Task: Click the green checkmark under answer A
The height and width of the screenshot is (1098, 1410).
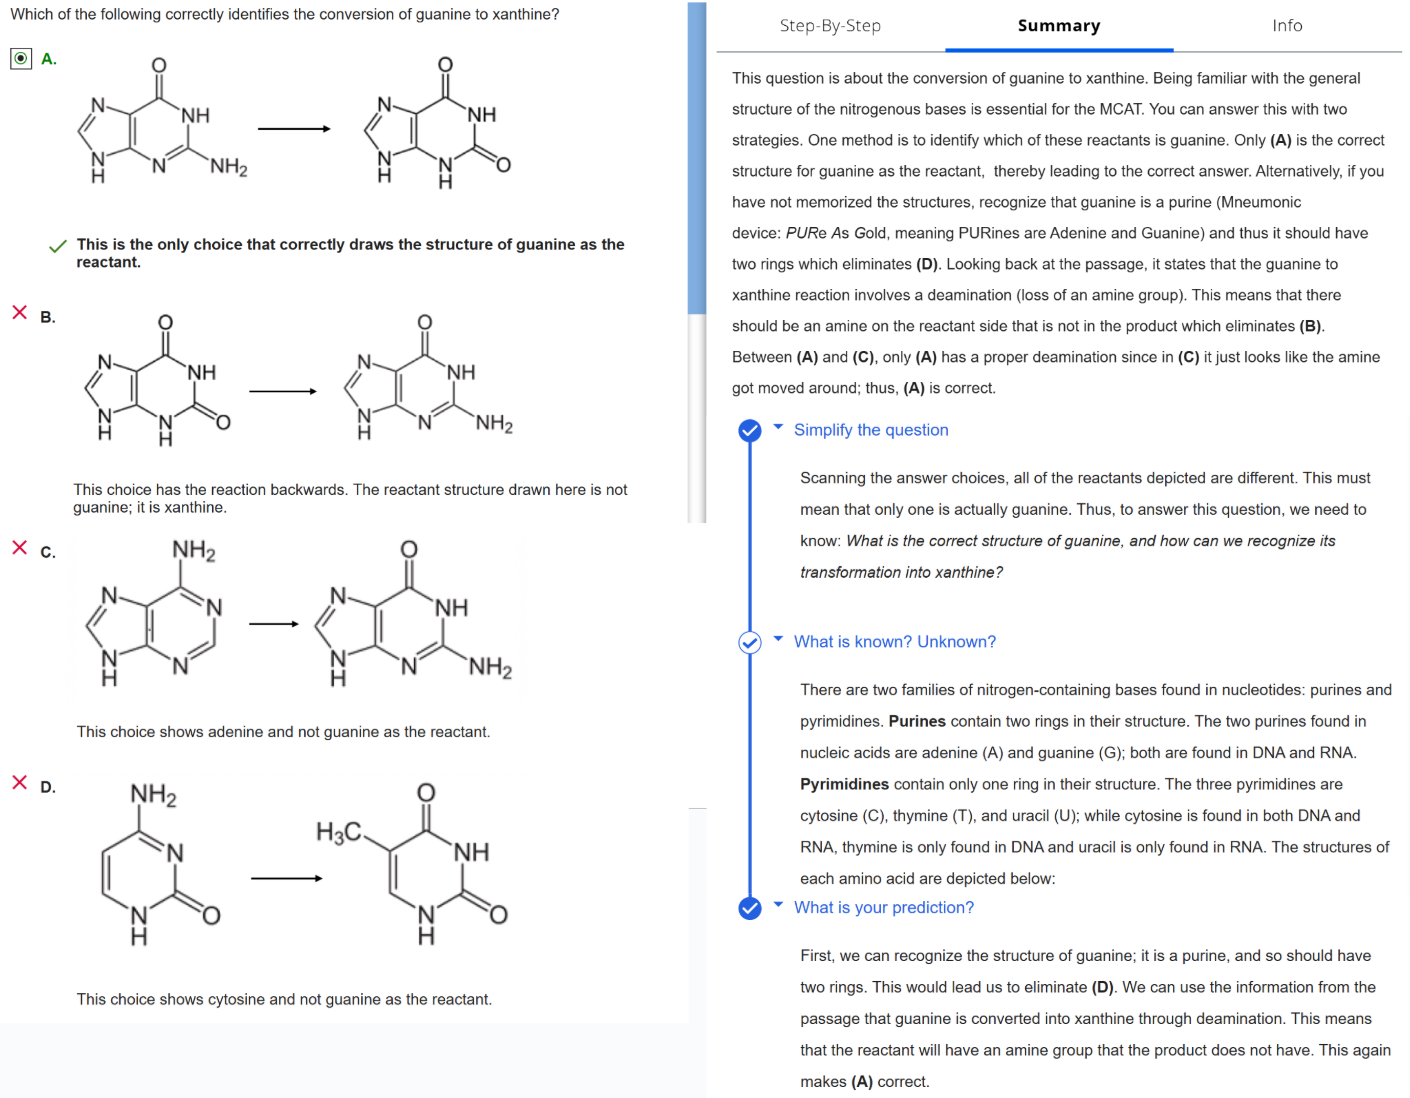Action: tap(58, 246)
